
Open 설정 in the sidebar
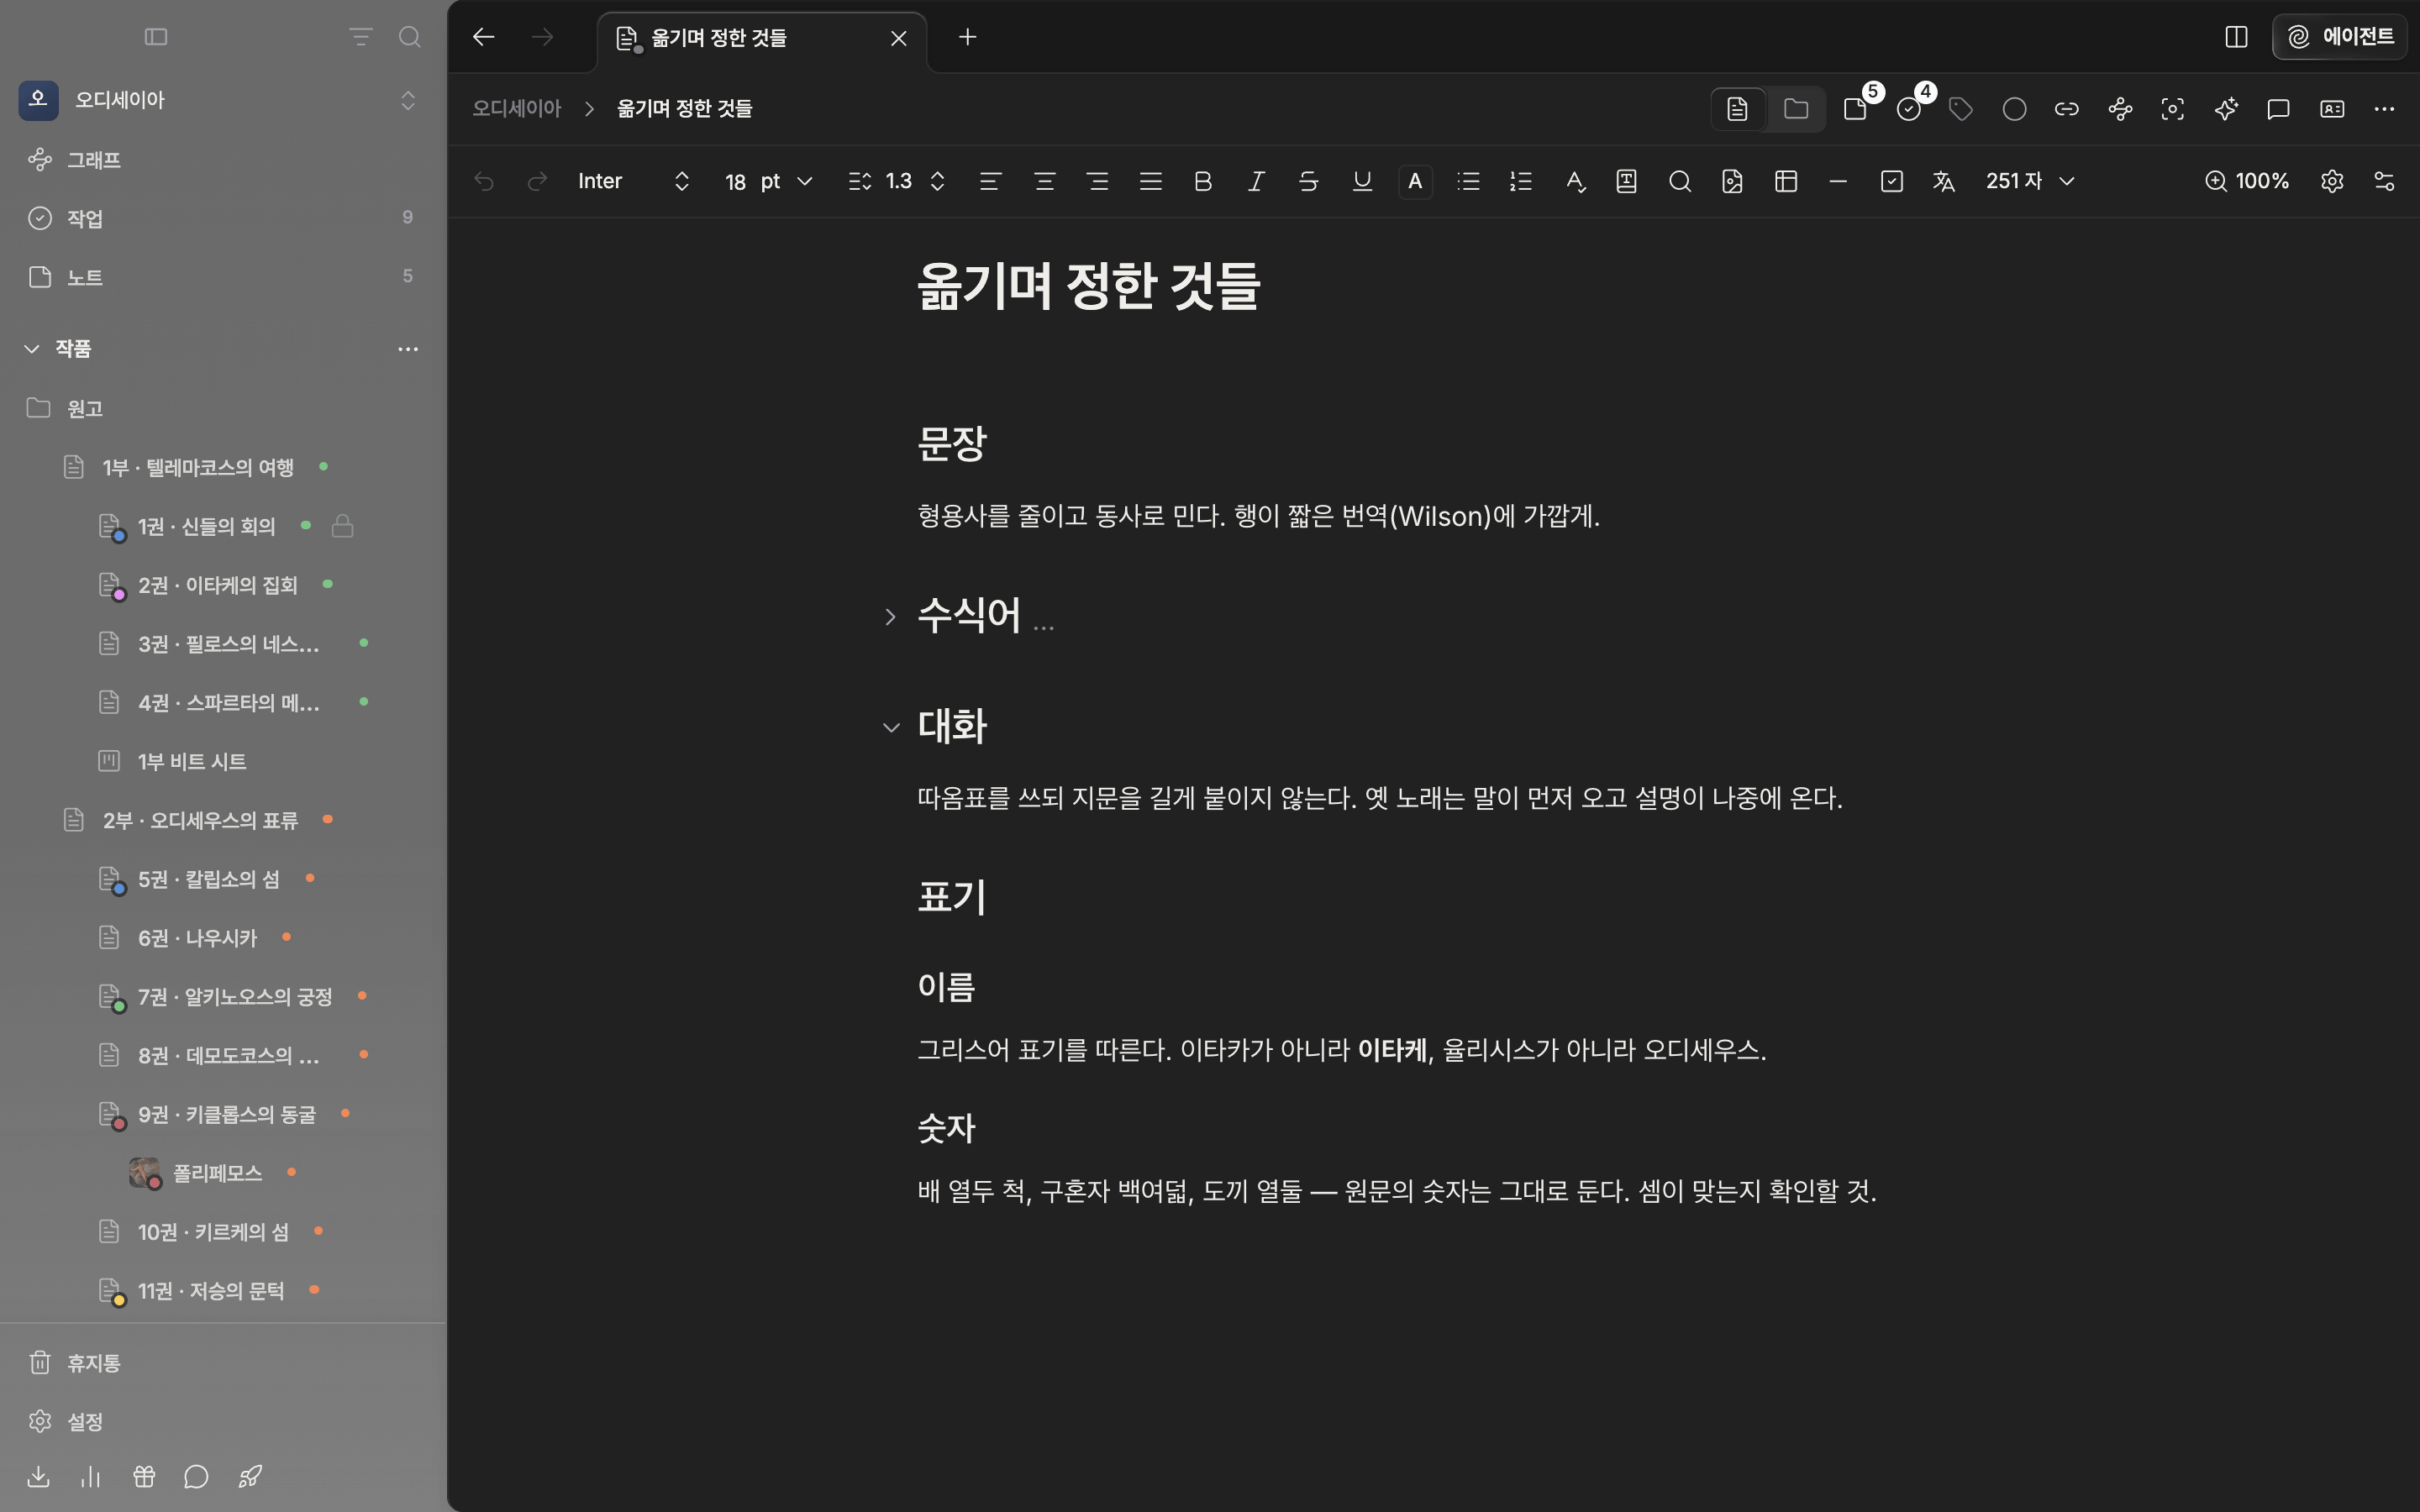[223, 1421]
